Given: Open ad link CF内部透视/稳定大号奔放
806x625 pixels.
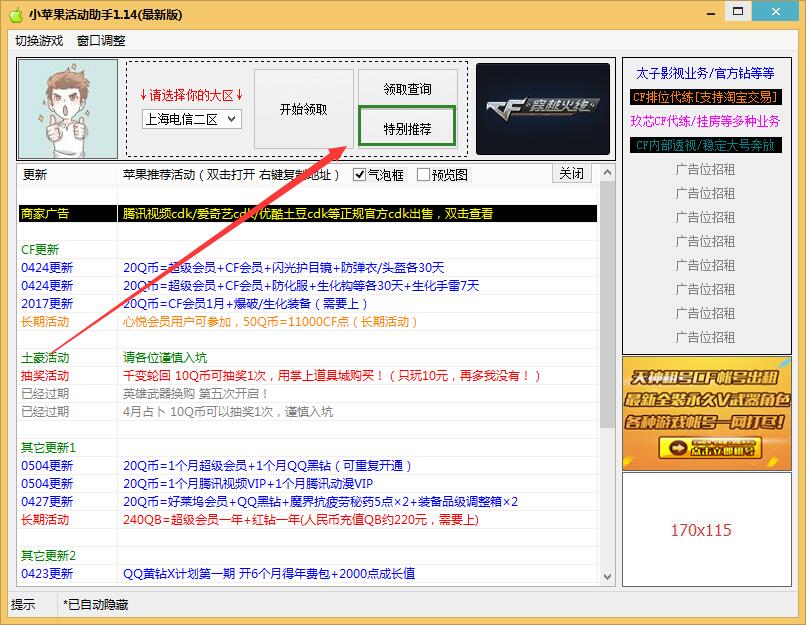Looking at the screenshot, I should click(x=706, y=145).
